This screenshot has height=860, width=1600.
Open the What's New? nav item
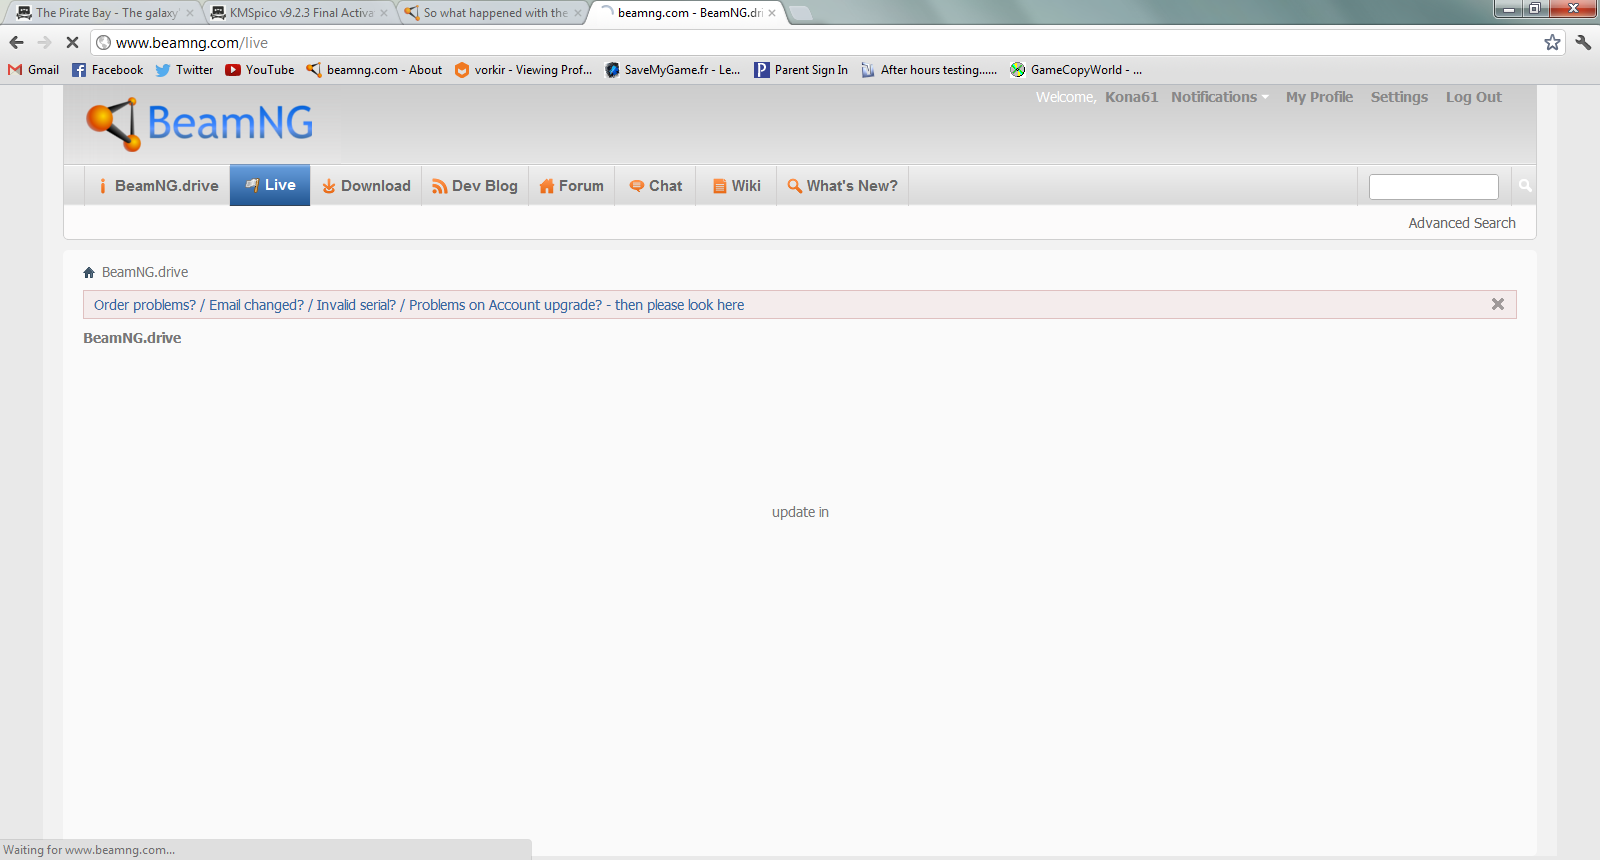(842, 186)
